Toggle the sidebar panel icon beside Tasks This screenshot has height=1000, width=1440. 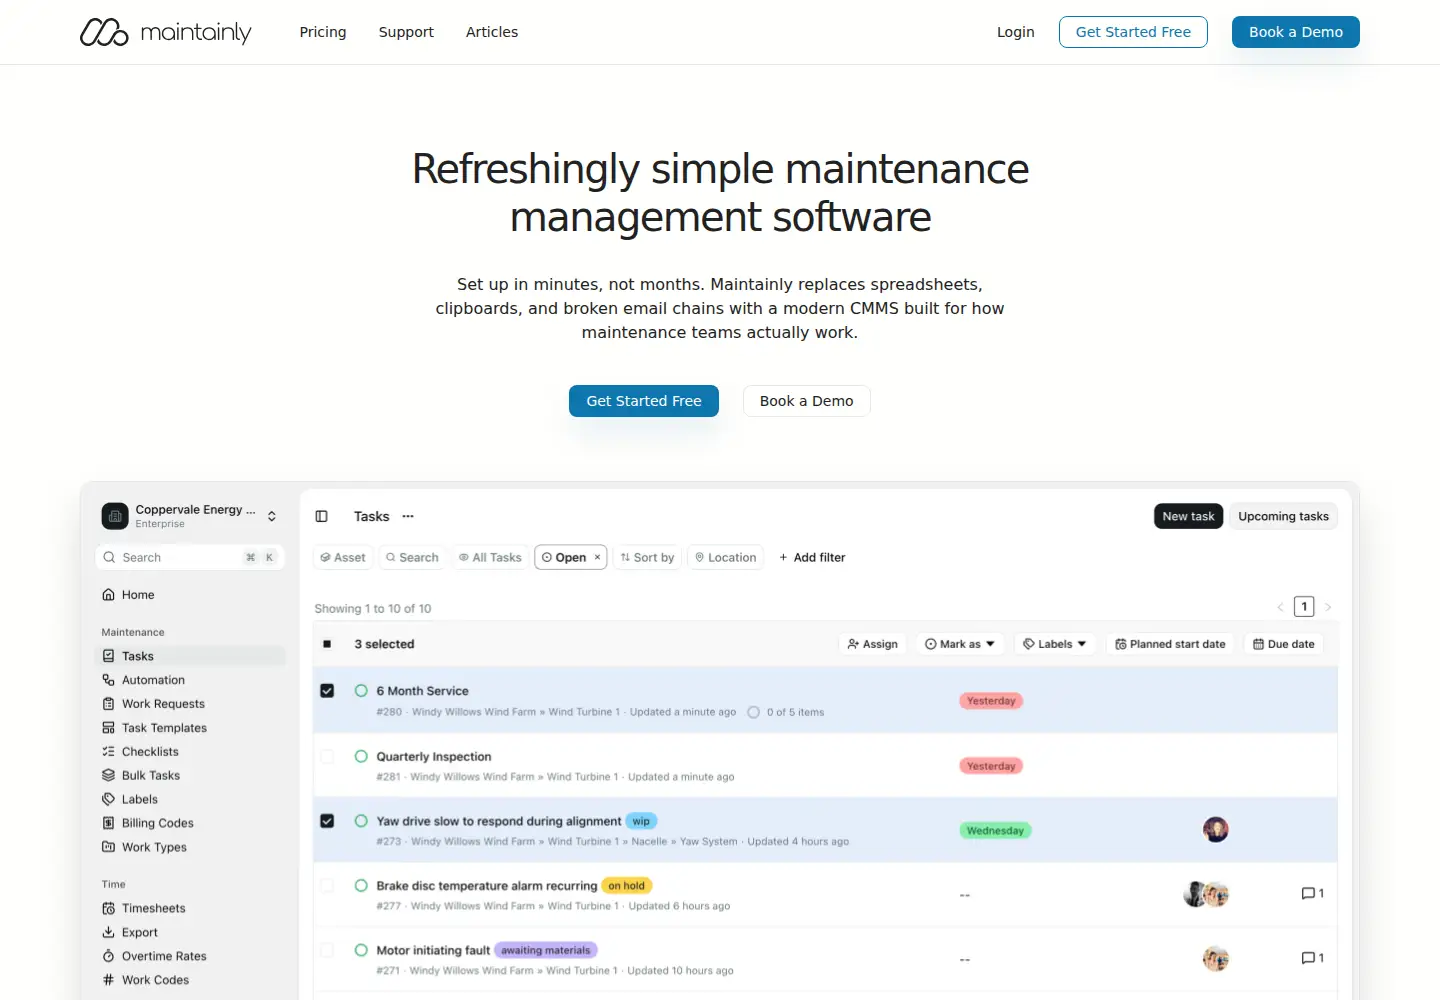[322, 517]
